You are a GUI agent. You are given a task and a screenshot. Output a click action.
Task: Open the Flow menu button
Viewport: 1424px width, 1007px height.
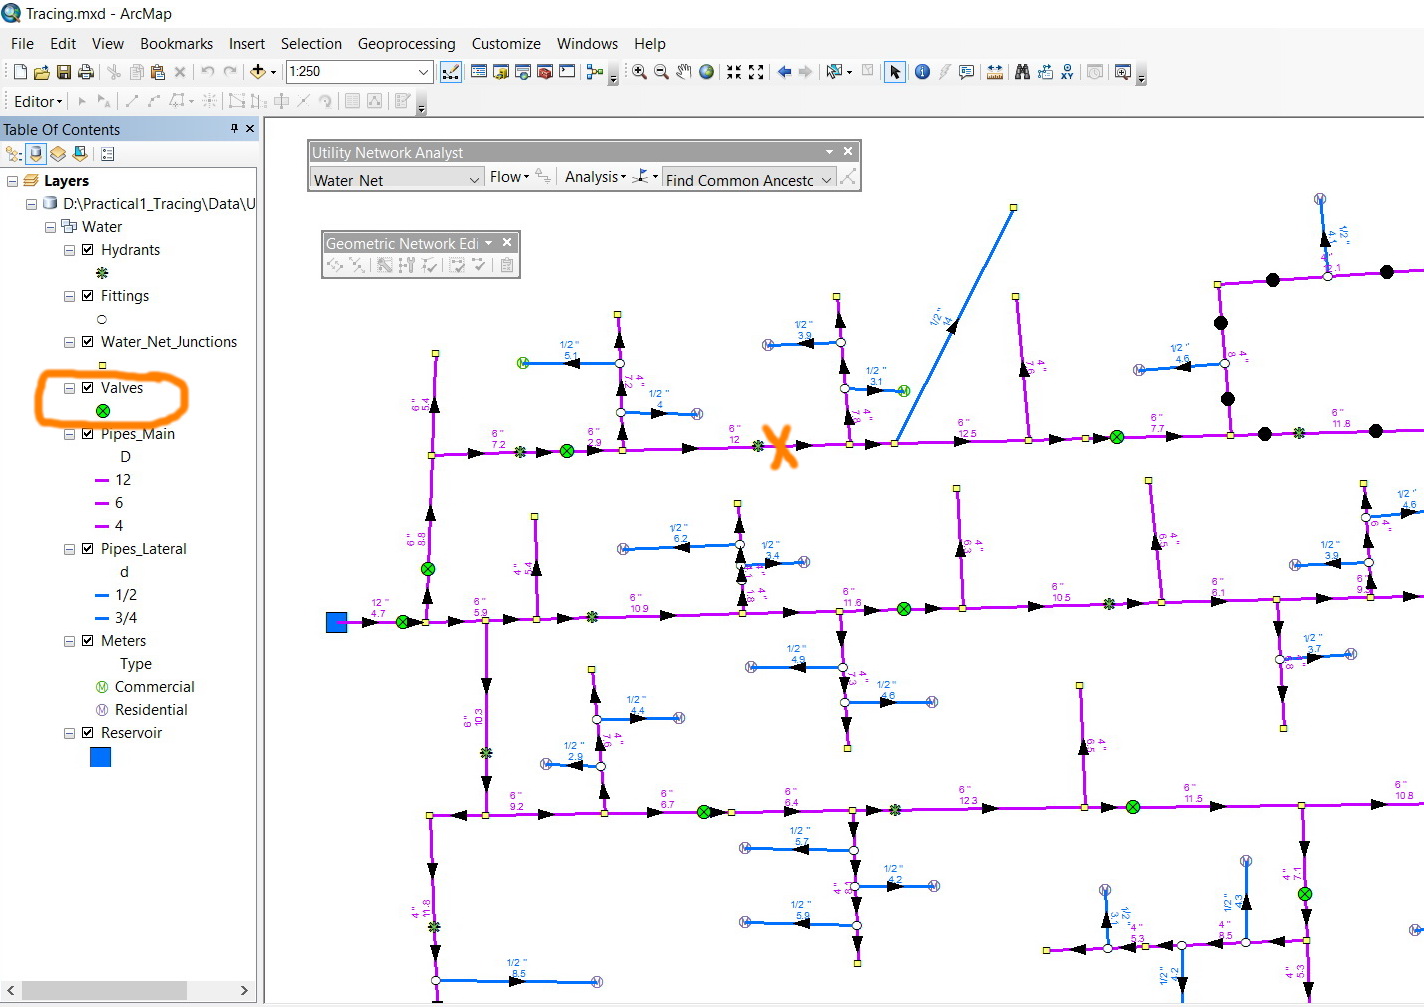[x=509, y=177]
